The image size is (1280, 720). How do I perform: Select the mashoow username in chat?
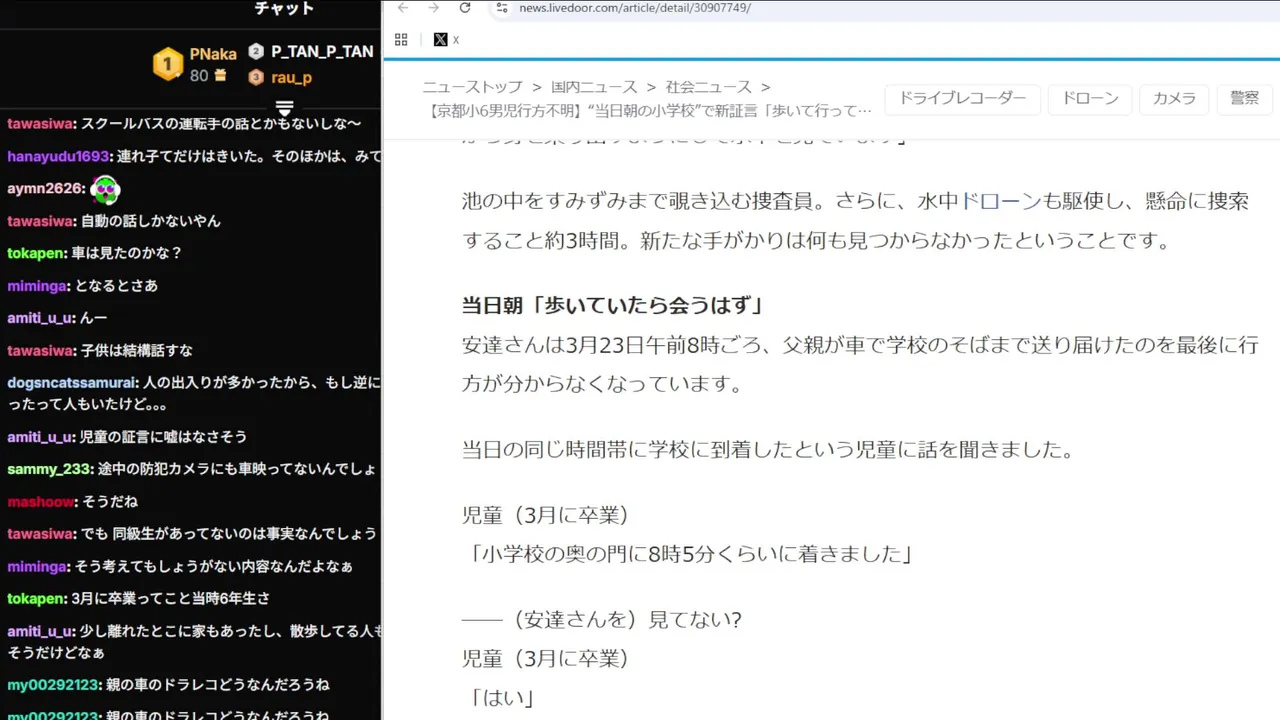tap(40, 501)
